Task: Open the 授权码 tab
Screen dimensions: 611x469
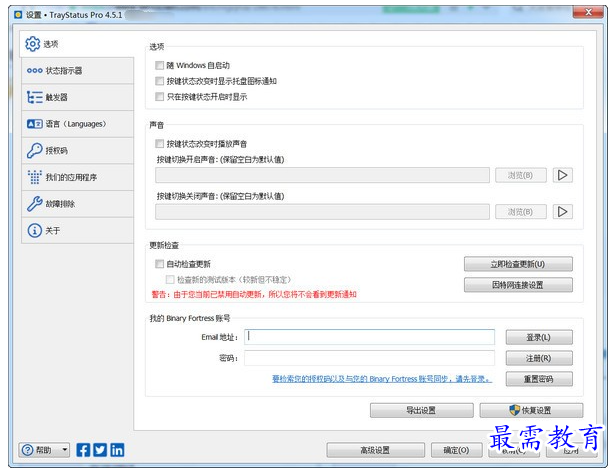Action: pyautogui.click(x=77, y=150)
